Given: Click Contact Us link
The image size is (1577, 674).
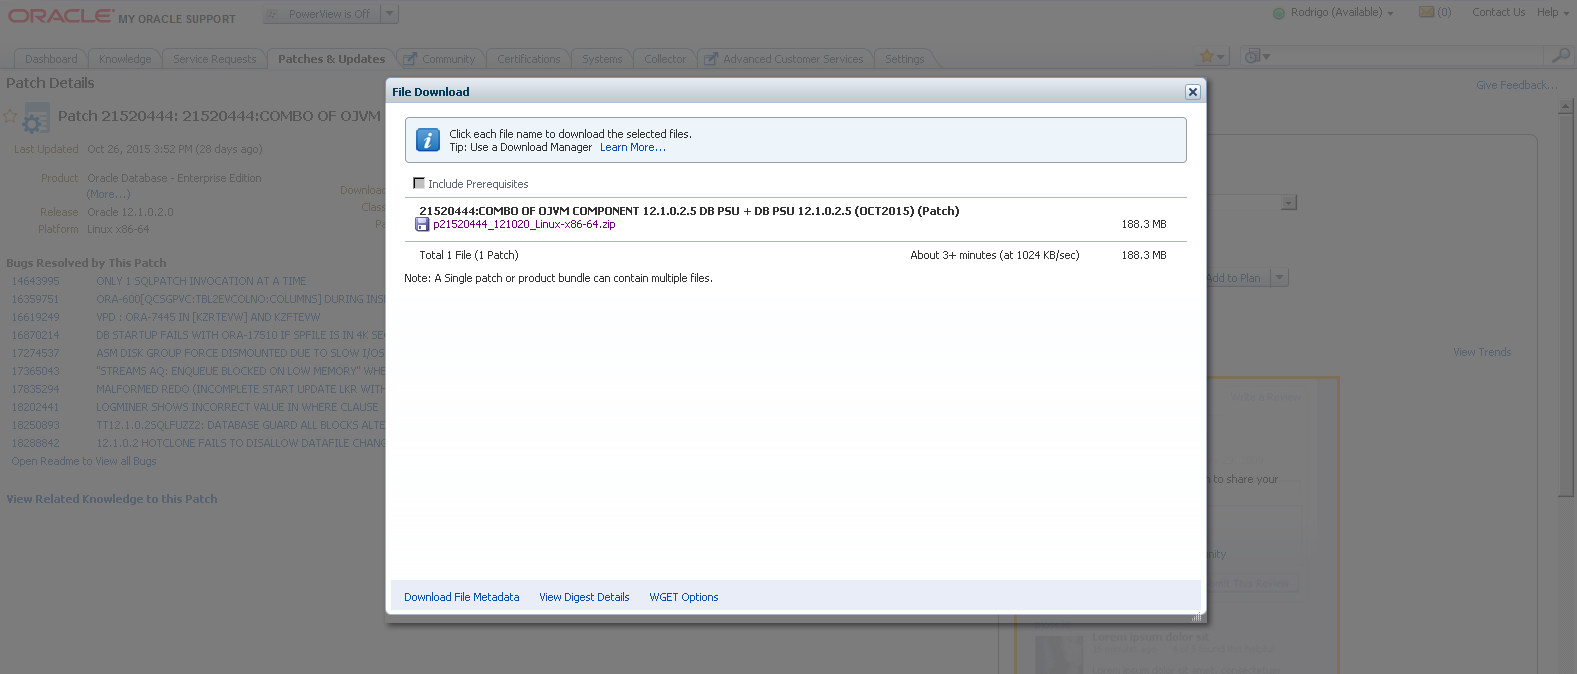Looking at the screenshot, I should (x=1499, y=12).
